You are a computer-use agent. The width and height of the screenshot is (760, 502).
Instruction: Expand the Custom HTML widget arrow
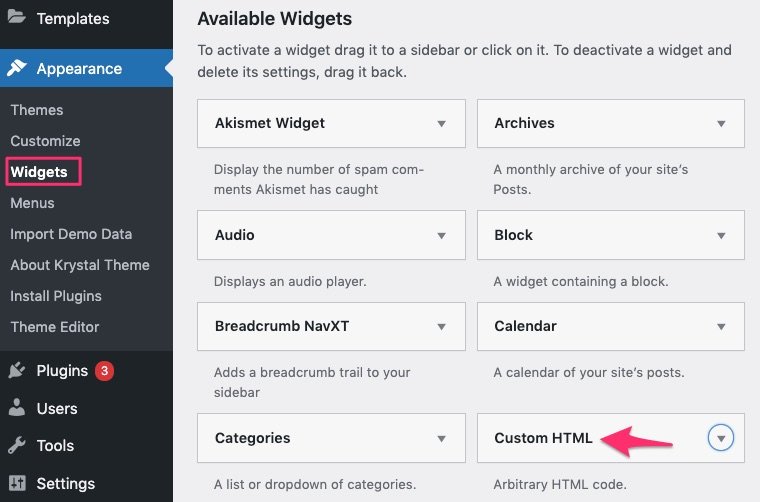721,438
